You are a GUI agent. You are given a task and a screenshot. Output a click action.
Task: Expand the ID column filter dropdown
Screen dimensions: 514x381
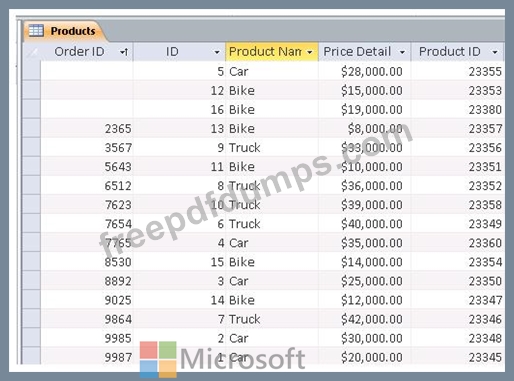click(217, 52)
